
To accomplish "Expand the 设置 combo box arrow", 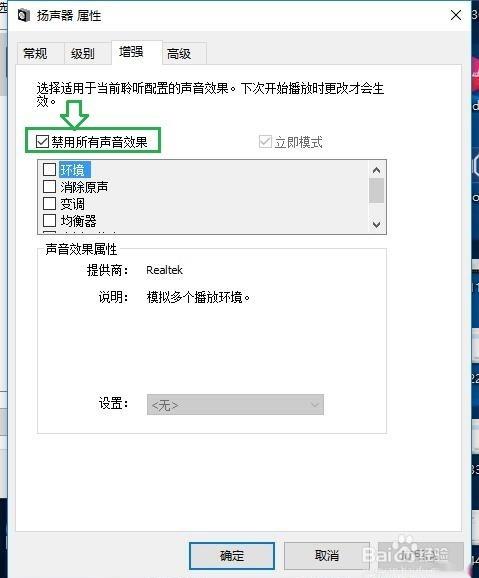I will click(x=315, y=405).
